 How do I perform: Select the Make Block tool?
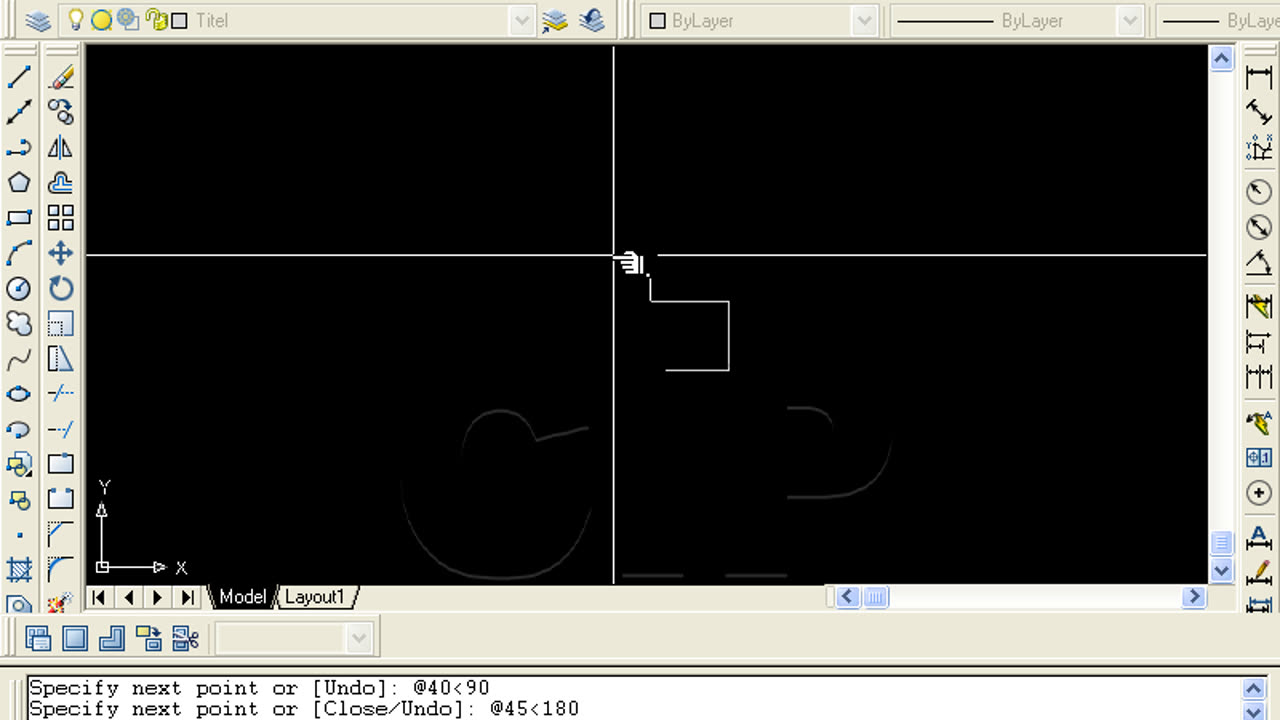click(x=19, y=499)
